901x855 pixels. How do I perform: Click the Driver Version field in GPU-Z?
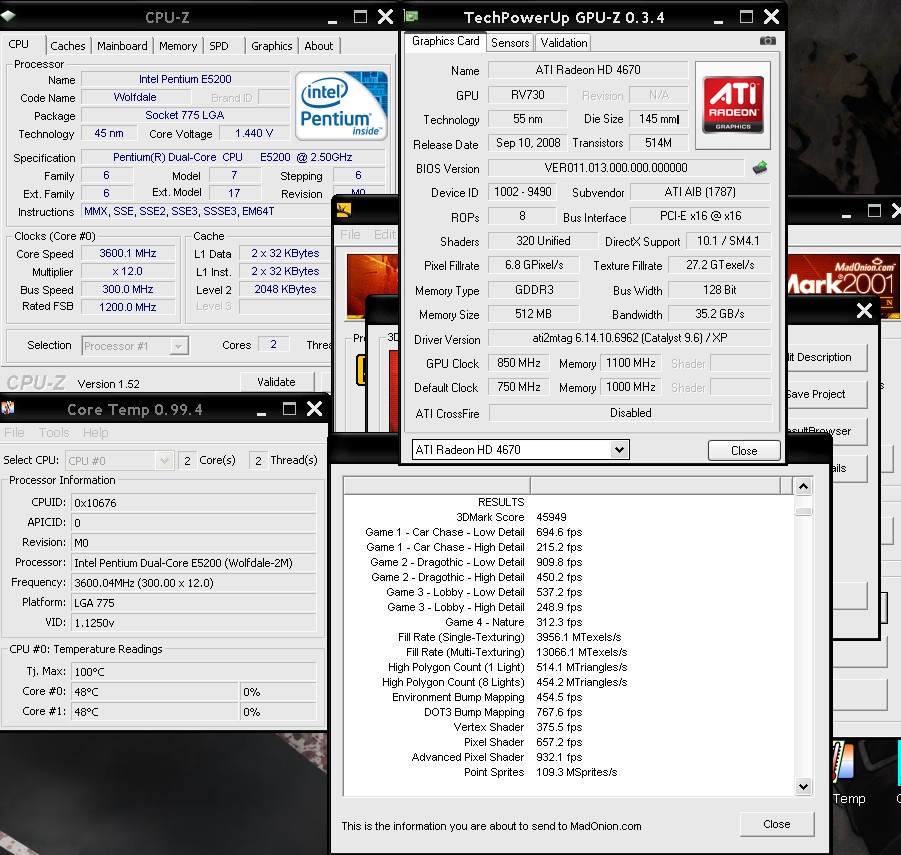pyautogui.click(x=630, y=338)
